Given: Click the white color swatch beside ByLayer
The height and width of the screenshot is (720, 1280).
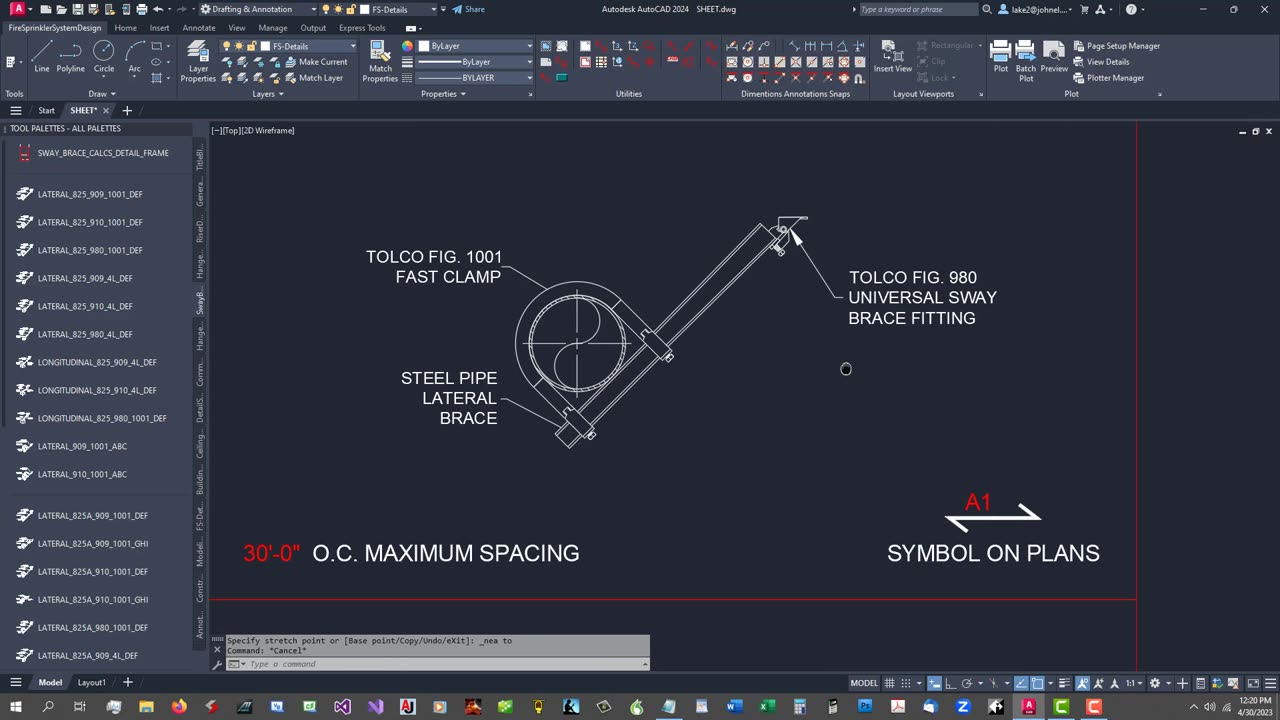Looking at the screenshot, I should point(424,46).
